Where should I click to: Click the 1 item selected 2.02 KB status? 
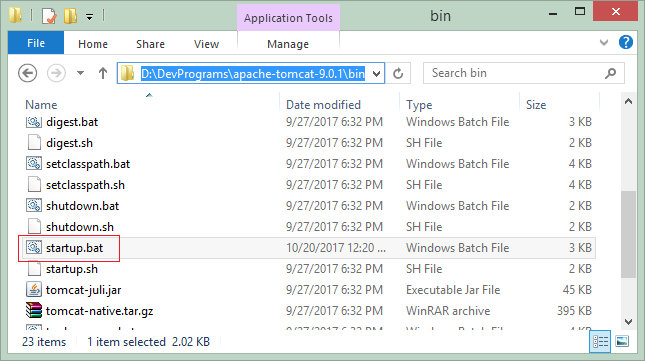148,342
